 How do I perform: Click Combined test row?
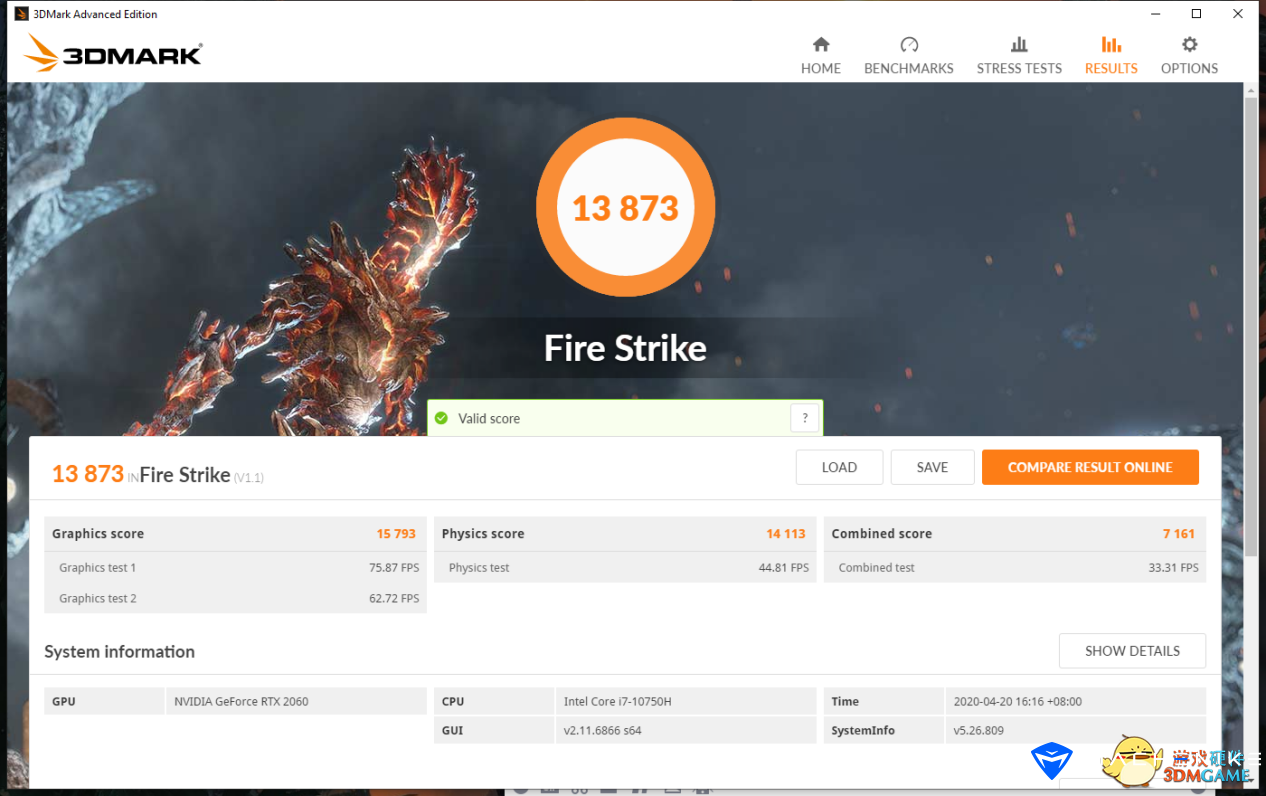point(1015,568)
